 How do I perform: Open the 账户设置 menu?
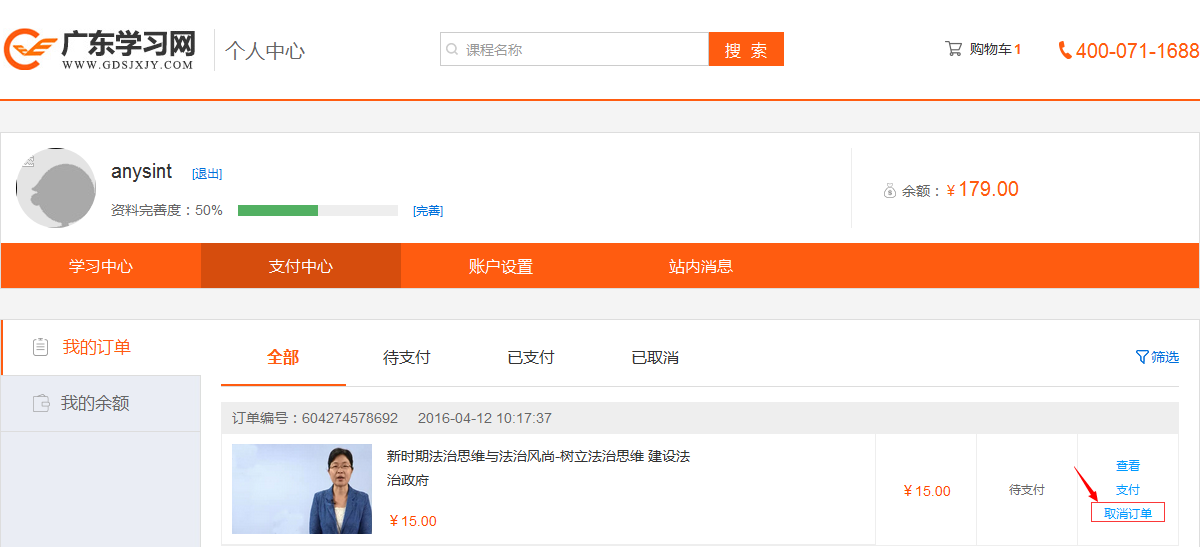pos(500,266)
